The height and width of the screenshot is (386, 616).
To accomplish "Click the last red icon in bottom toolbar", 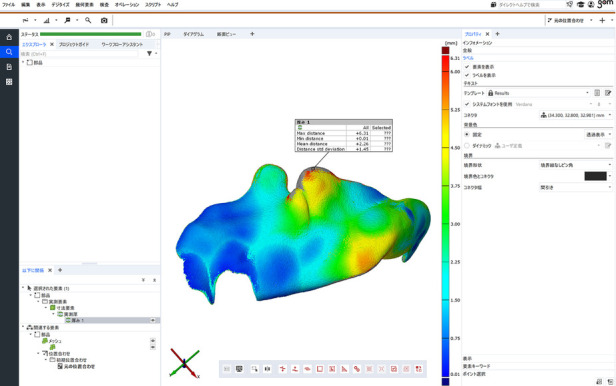I will 418,369.
